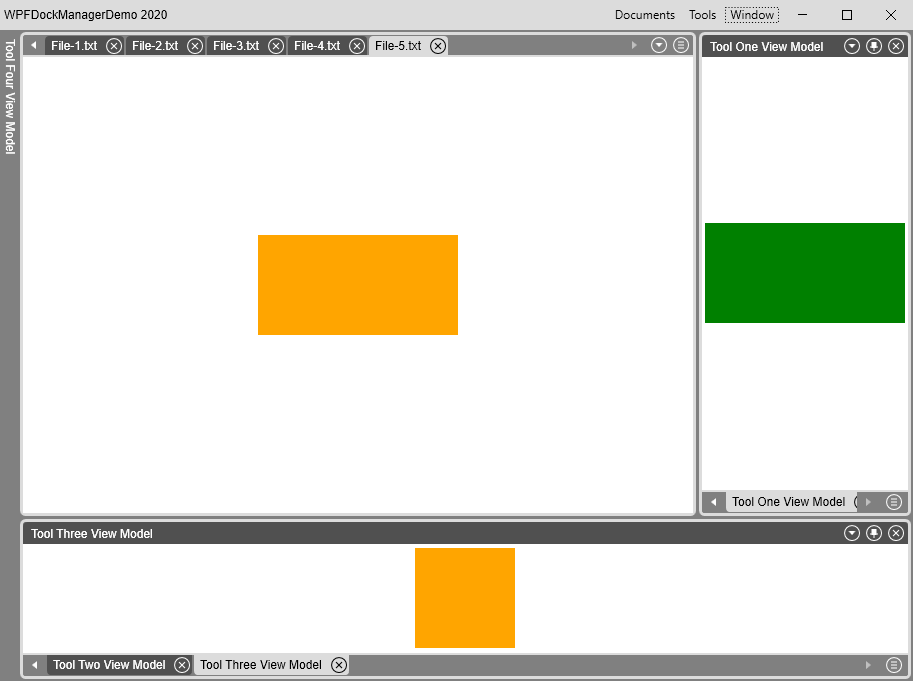913x681 pixels.
Task: Select the Tool Three View Model bottom tab
Action: (261, 665)
